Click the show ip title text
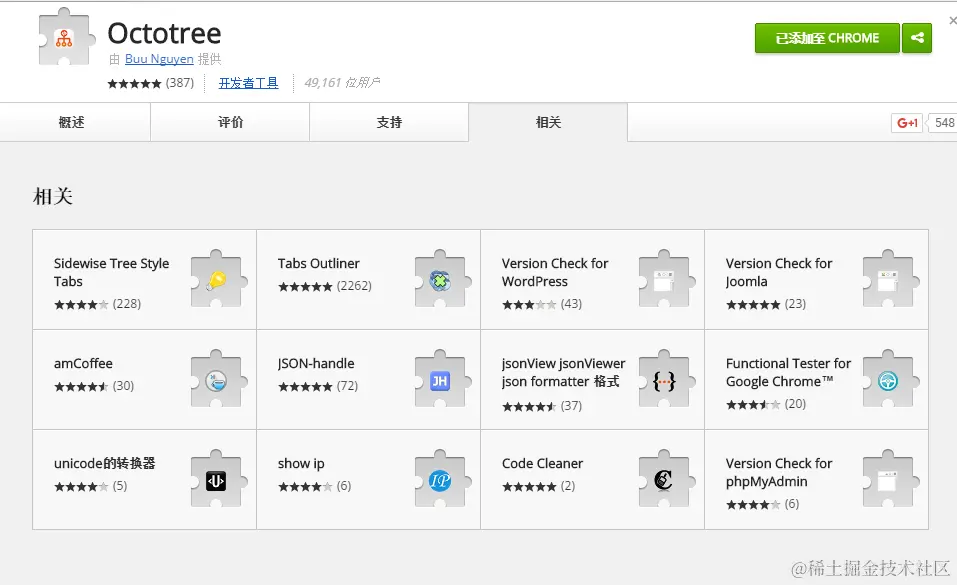 point(301,463)
